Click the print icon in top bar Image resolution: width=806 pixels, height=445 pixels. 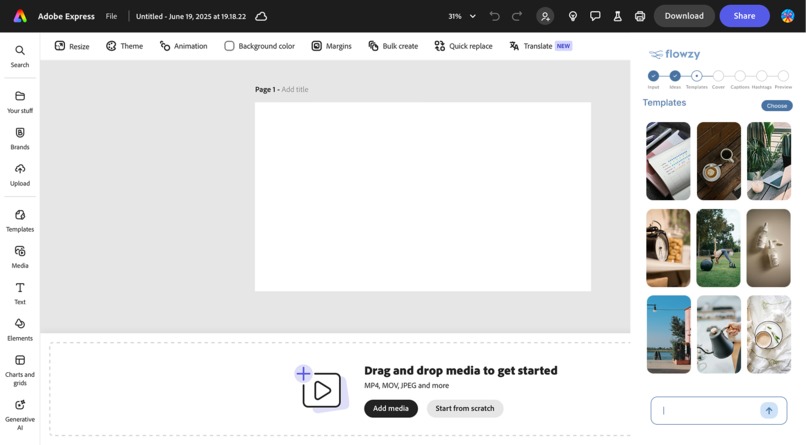point(639,16)
